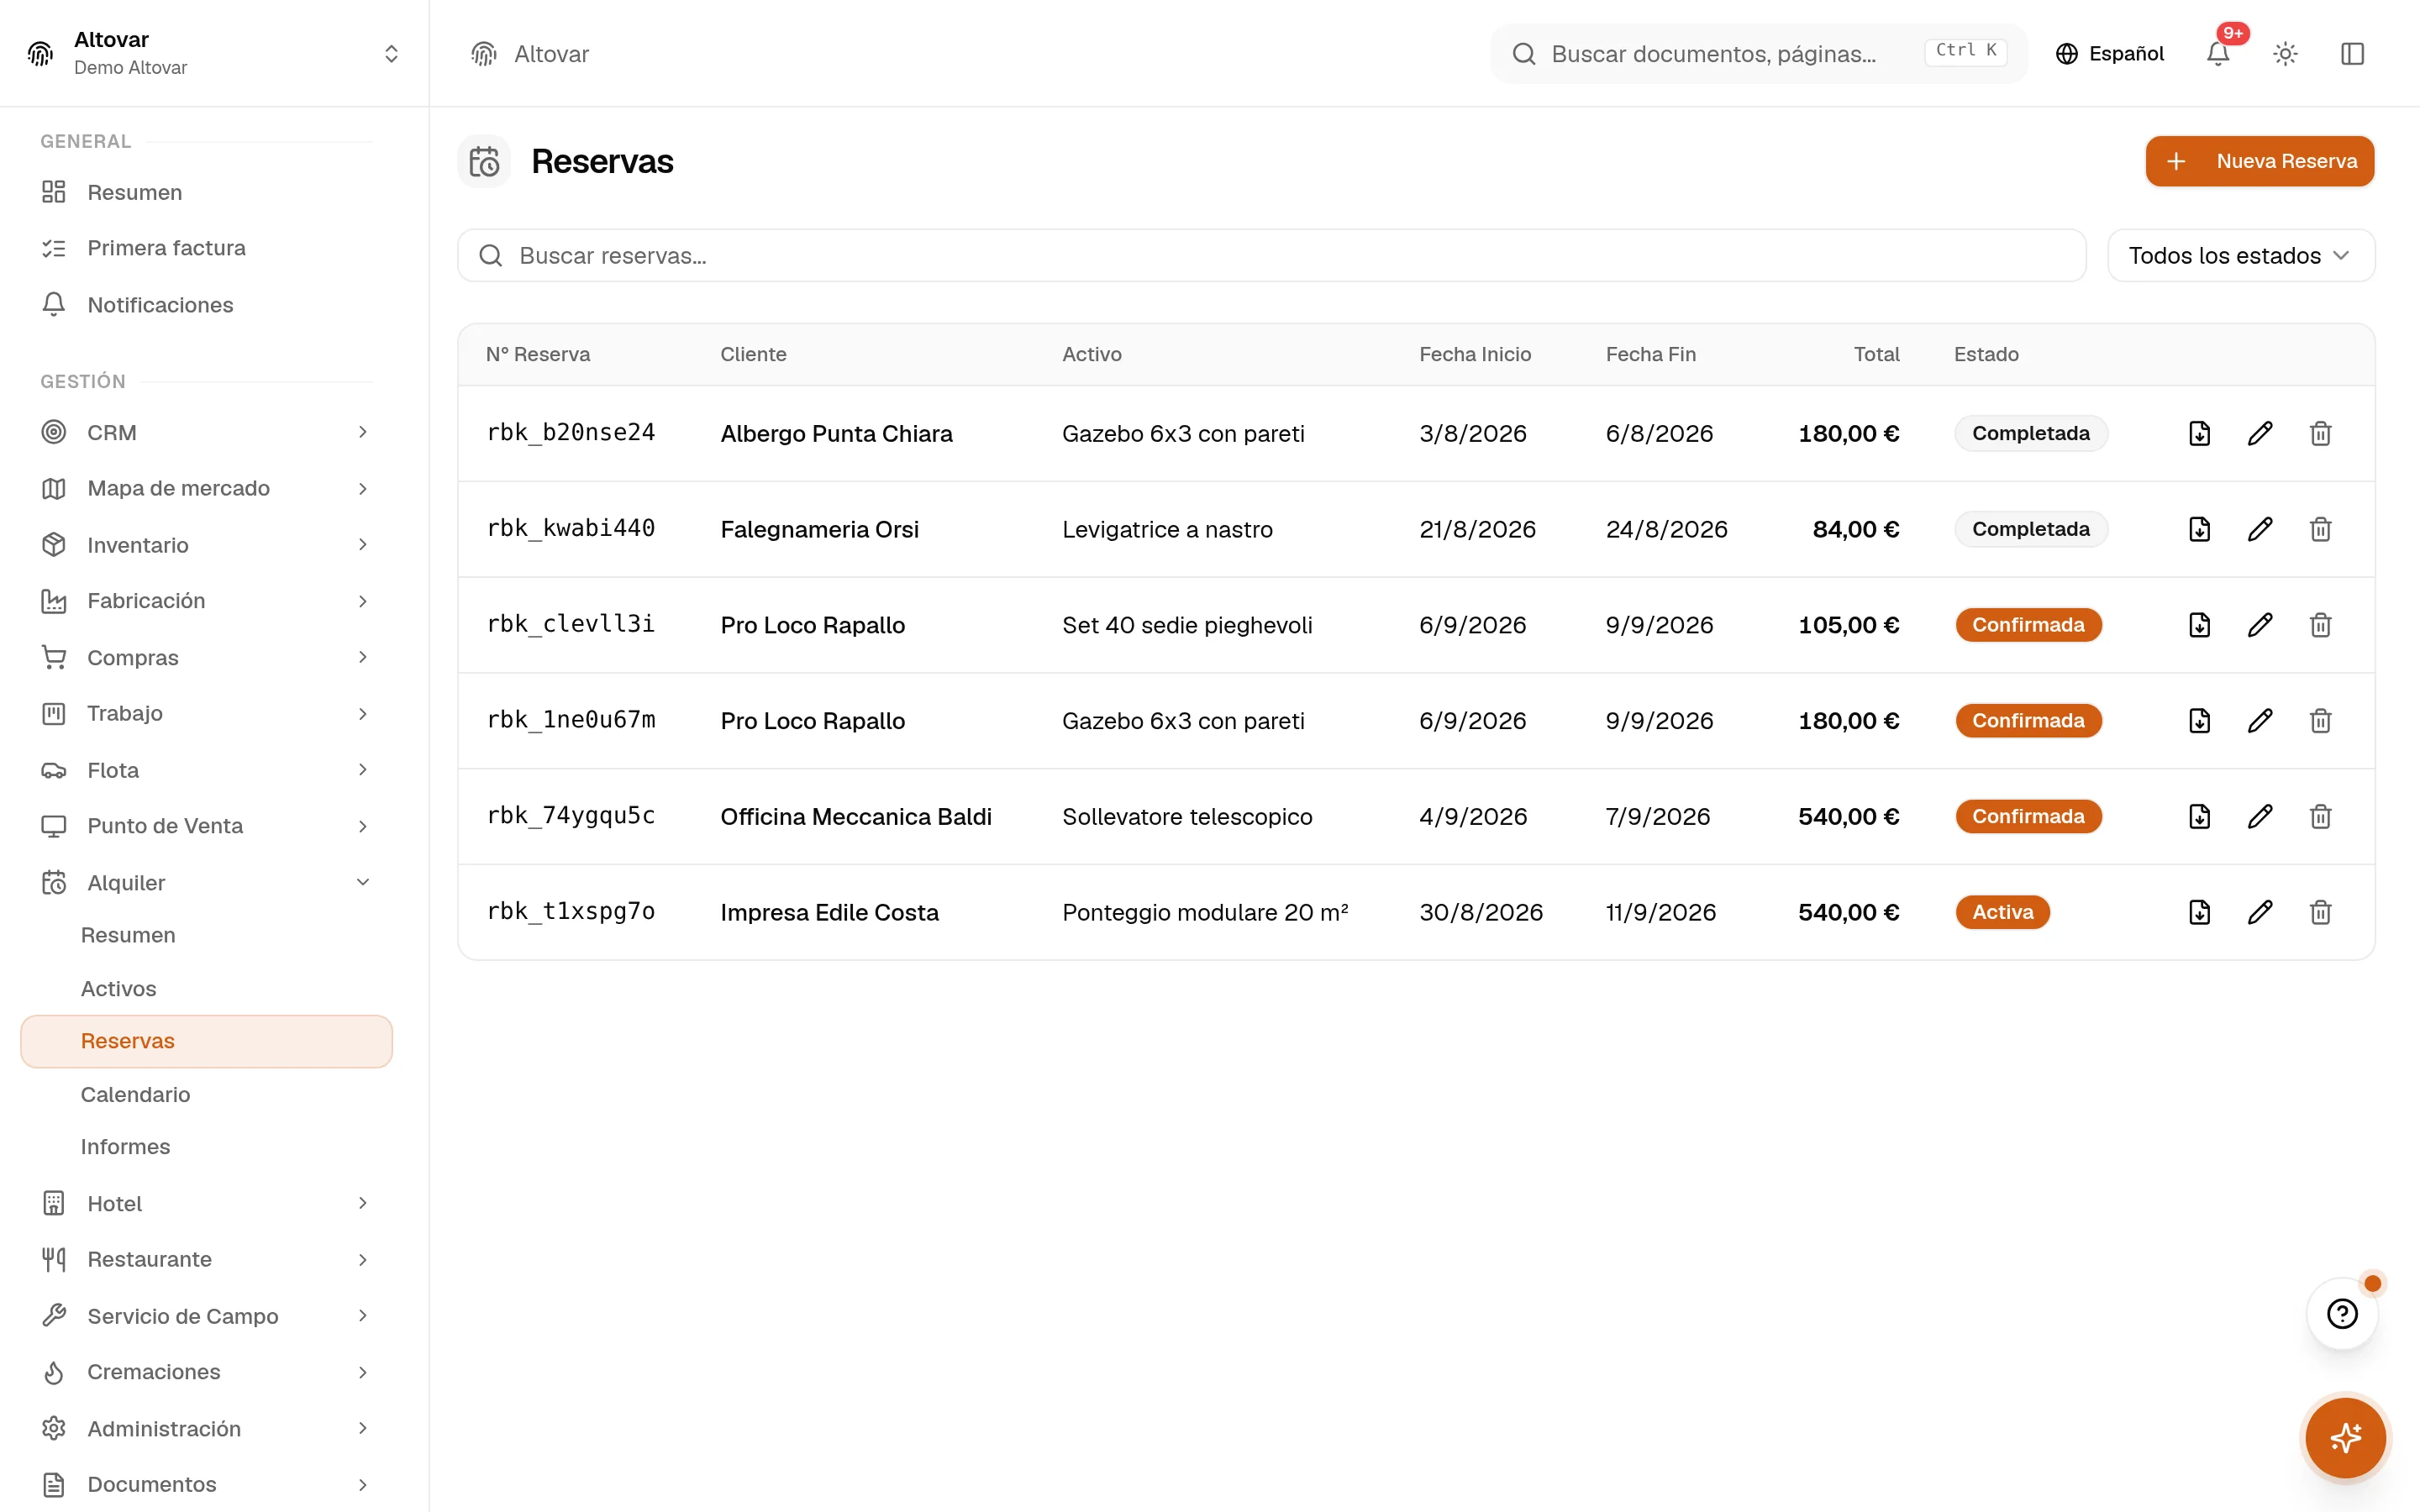Image resolution: width=2420 pixels, height=1512 pixels.
Task: Expand the Administración section
Action: click(206, 1429)
